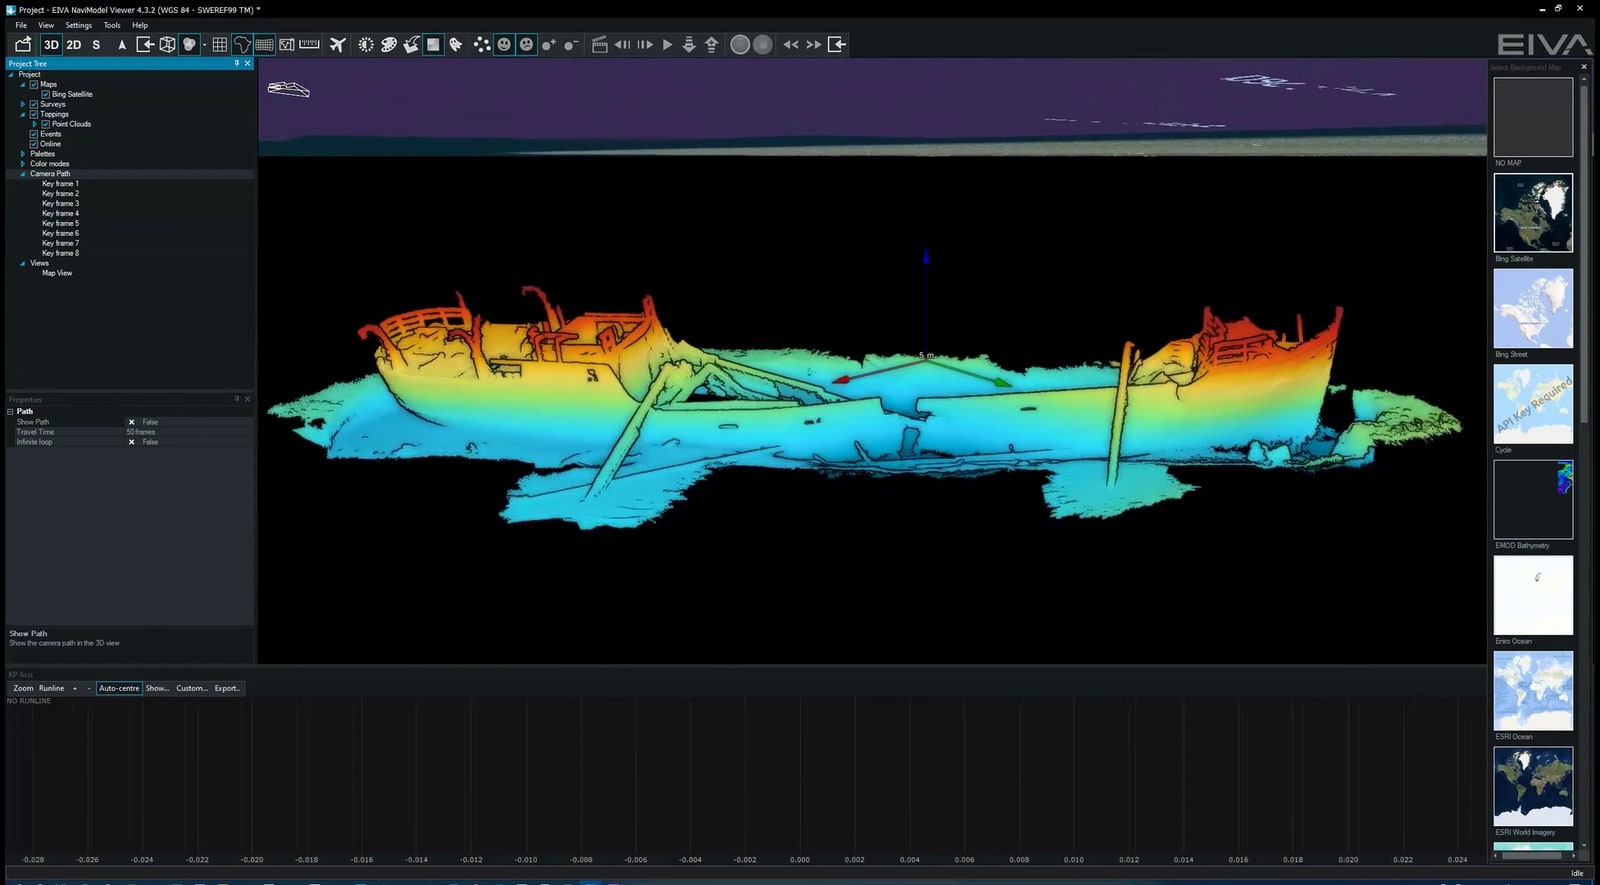Click the clapperboard camera path icon
This screenshot has width=1600, height=885.
tap(600, 45)
